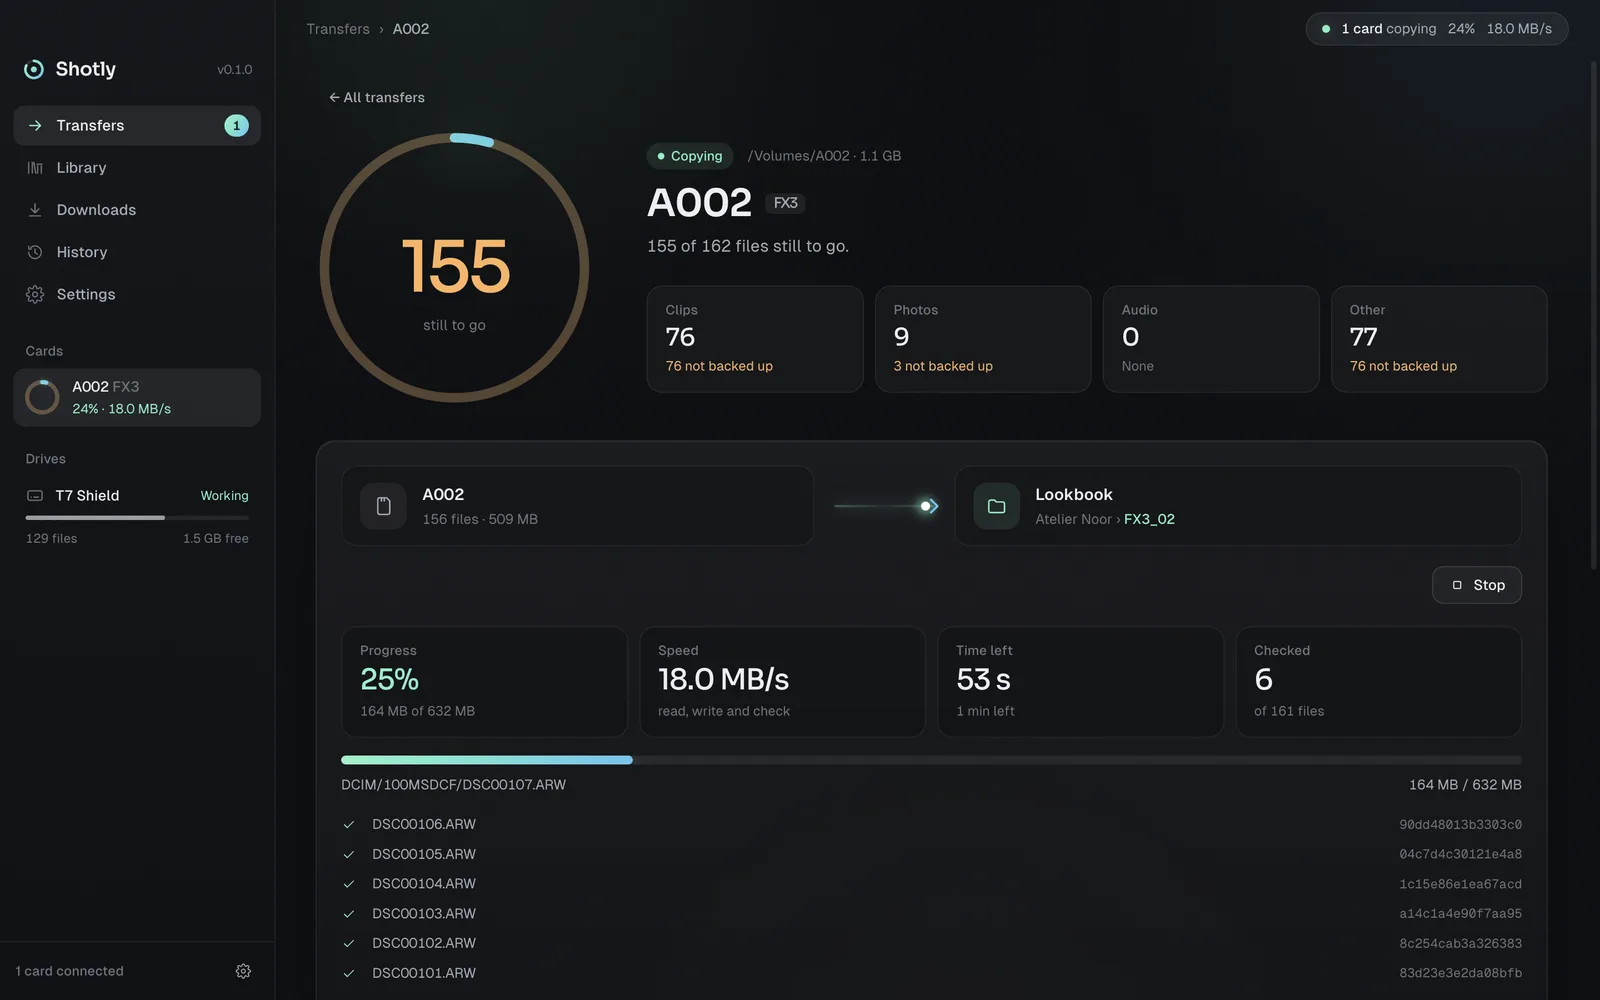The image size is (1600, 1000).
Task: Click the FX3 camera tag beside A002
Action: tap(785, 203)
